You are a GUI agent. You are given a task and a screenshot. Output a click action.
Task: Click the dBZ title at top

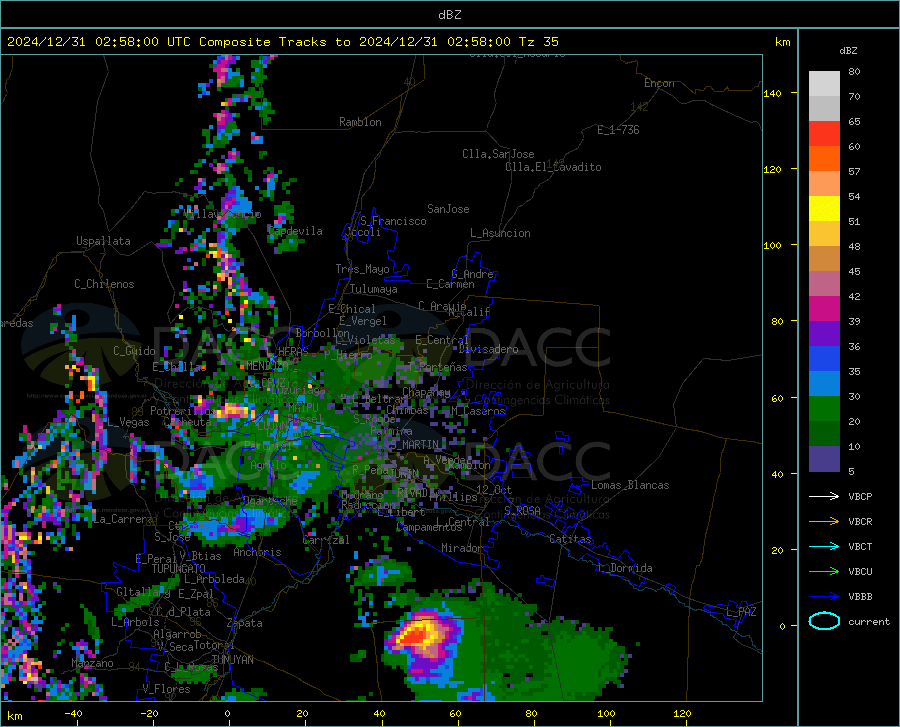coord(449,15)
